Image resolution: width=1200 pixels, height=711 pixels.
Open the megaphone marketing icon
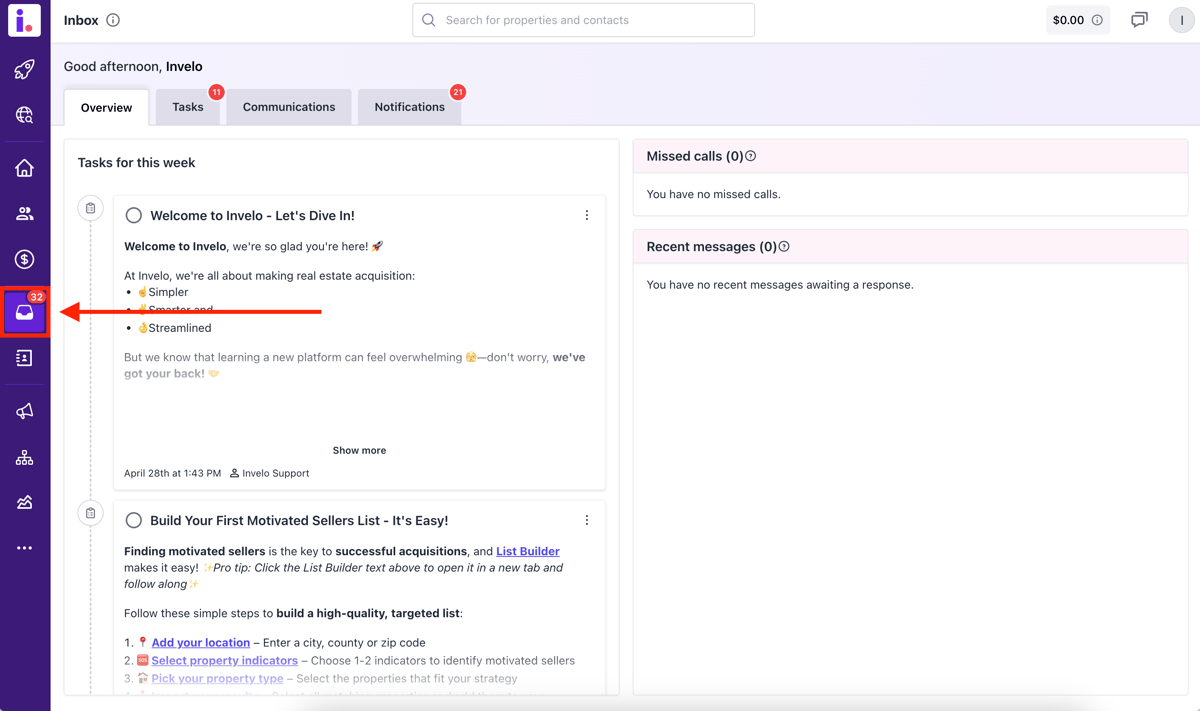[25, 411]
